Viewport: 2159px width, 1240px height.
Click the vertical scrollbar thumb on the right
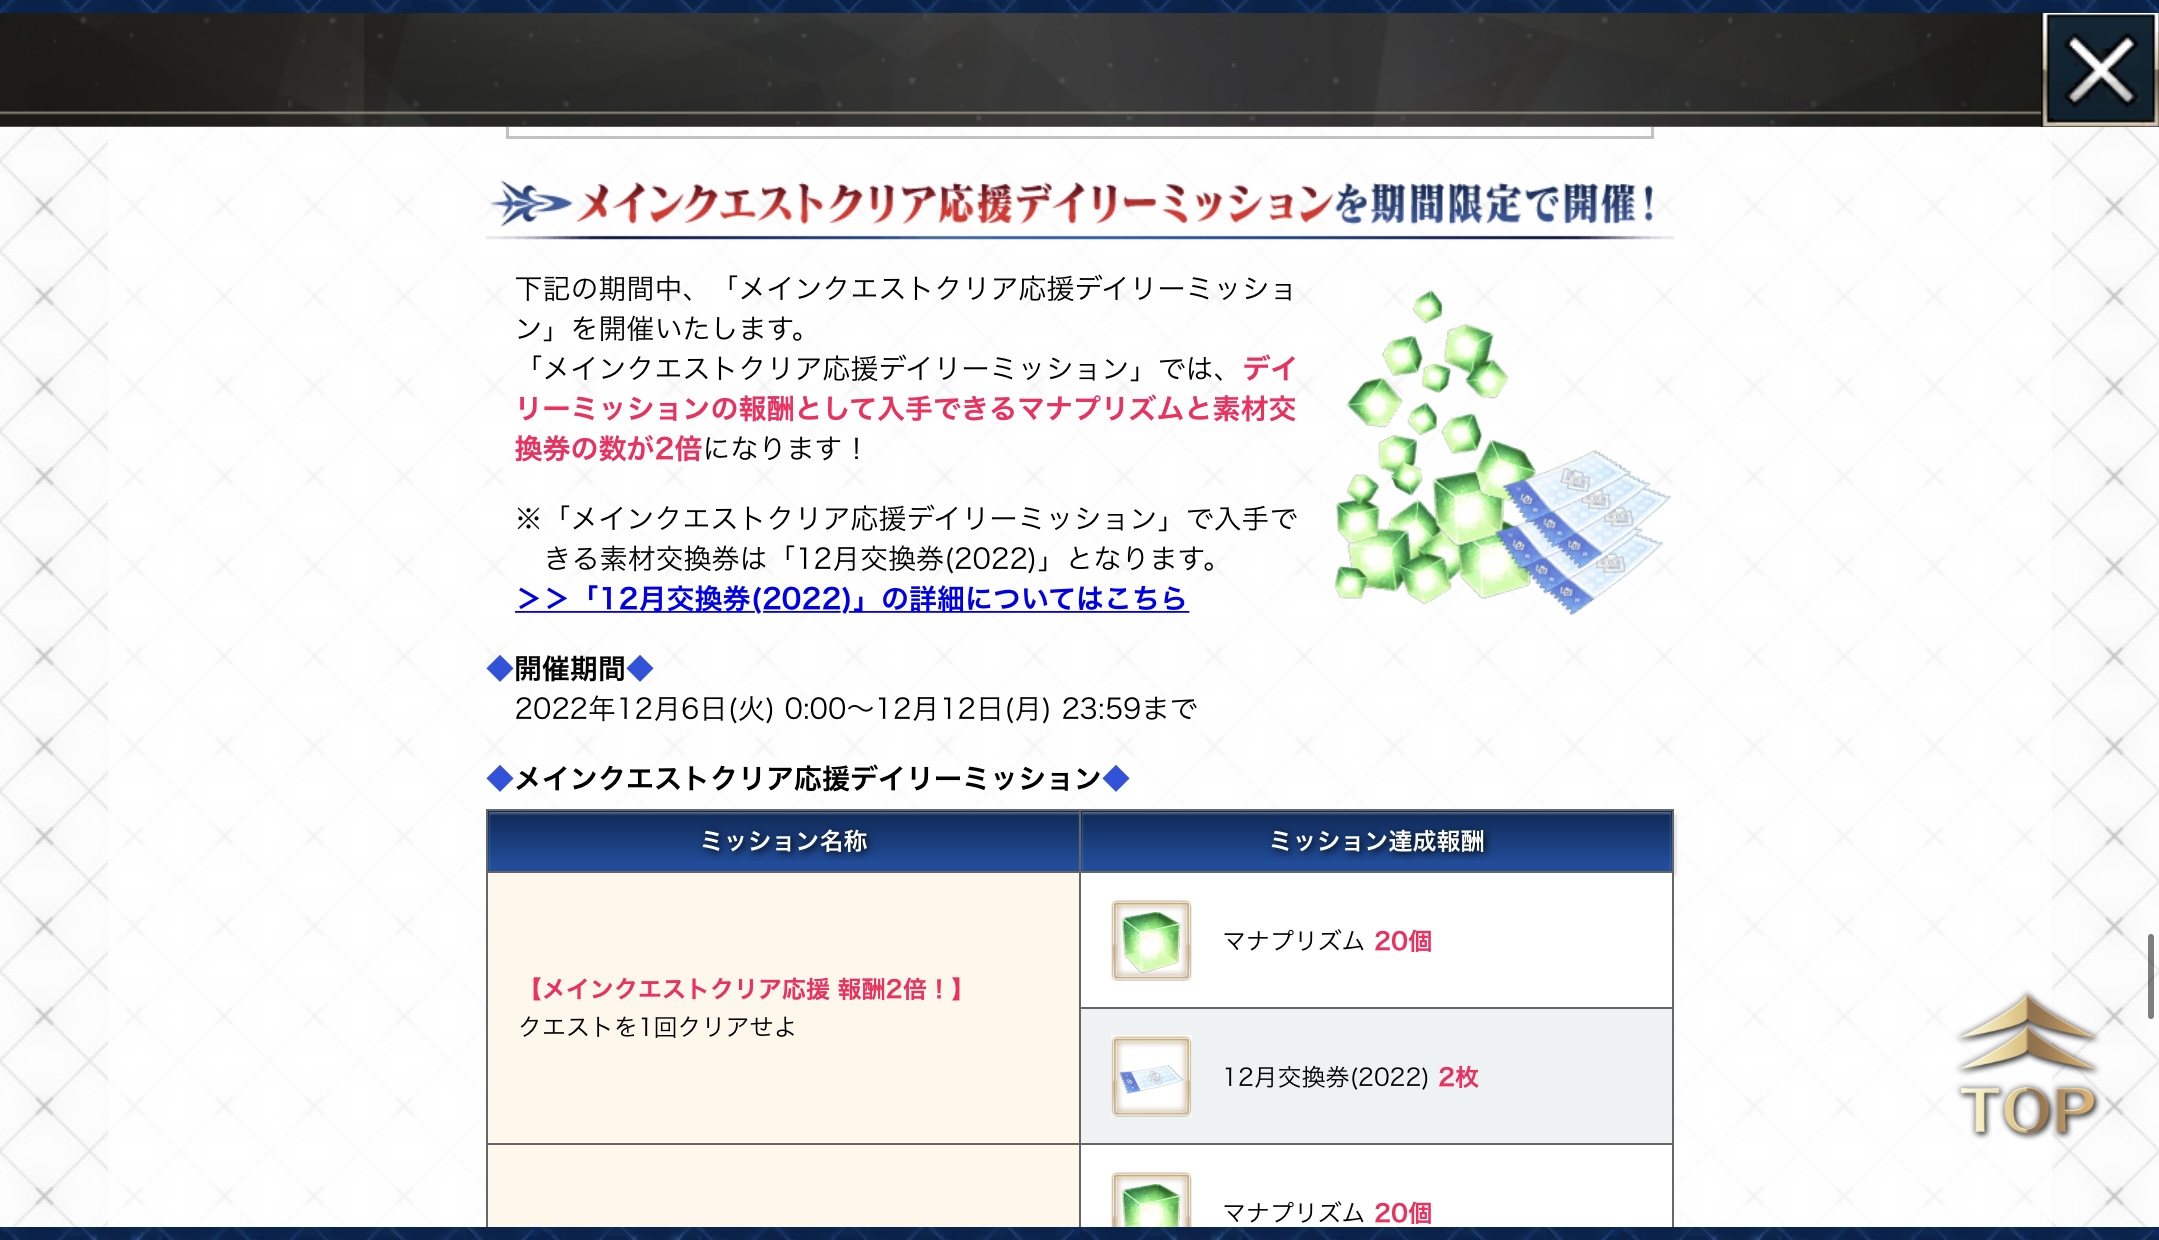tap(2150, 976)
